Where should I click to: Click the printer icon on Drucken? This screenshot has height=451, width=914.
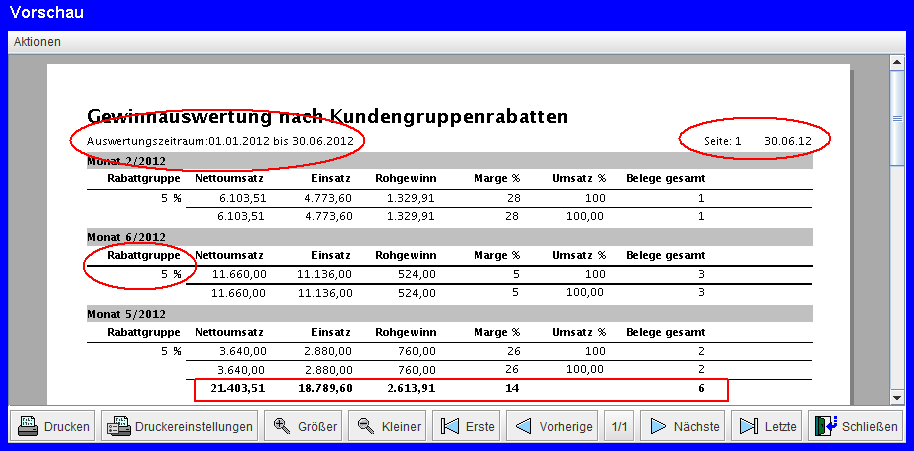pos(28,426)
